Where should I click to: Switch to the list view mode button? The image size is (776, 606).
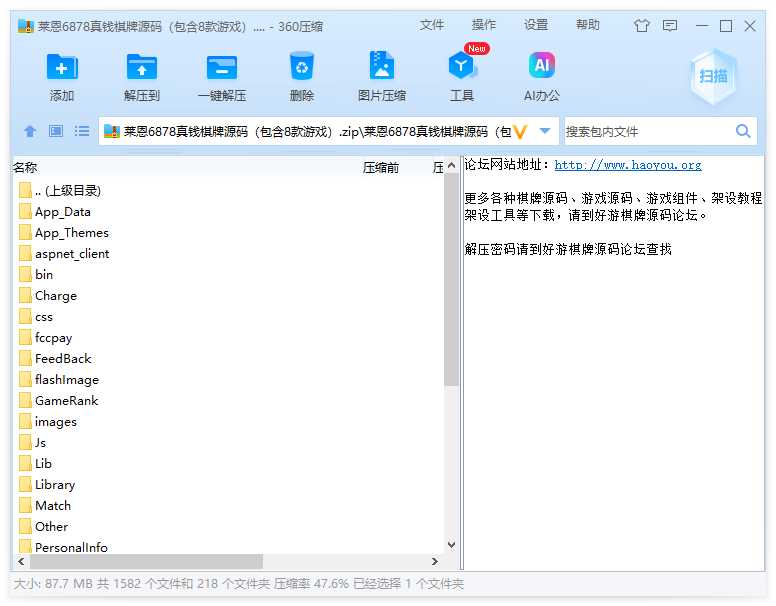(82, 131)
